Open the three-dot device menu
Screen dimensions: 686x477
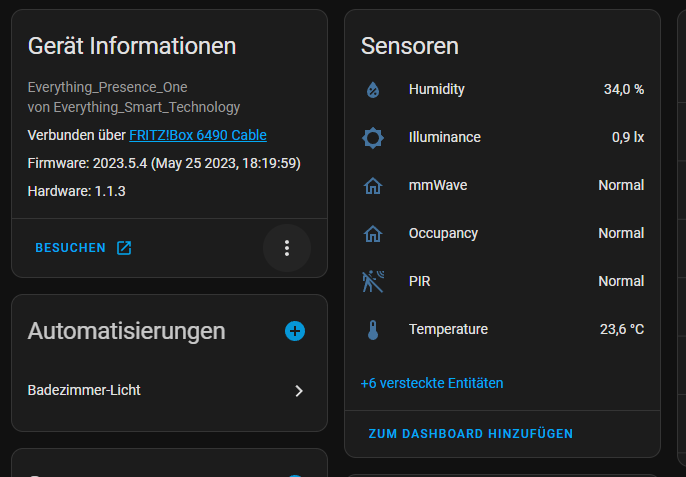coord(287,248)
